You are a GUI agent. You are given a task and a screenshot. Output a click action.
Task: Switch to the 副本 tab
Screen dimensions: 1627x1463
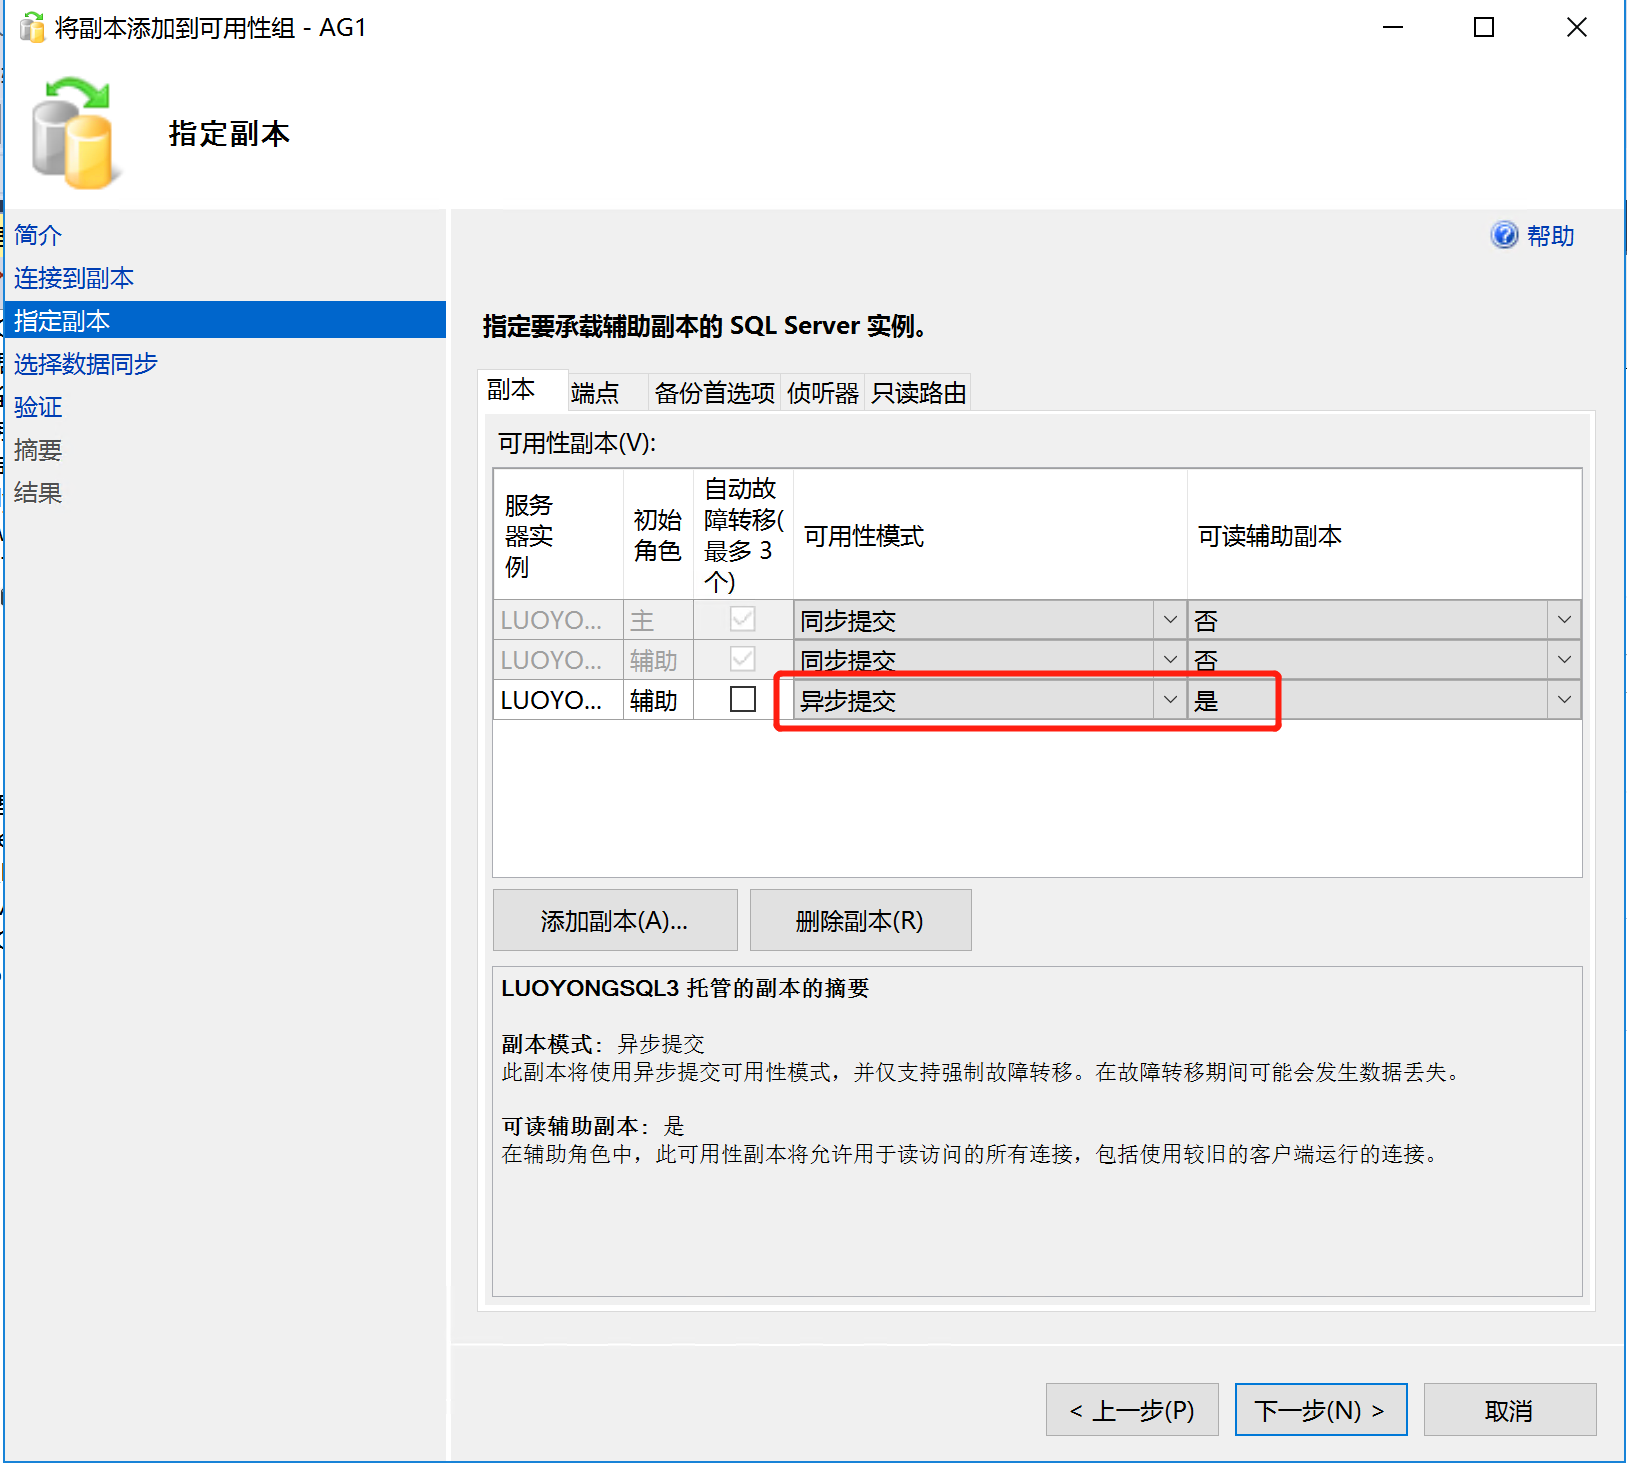(x=522, y=390)
